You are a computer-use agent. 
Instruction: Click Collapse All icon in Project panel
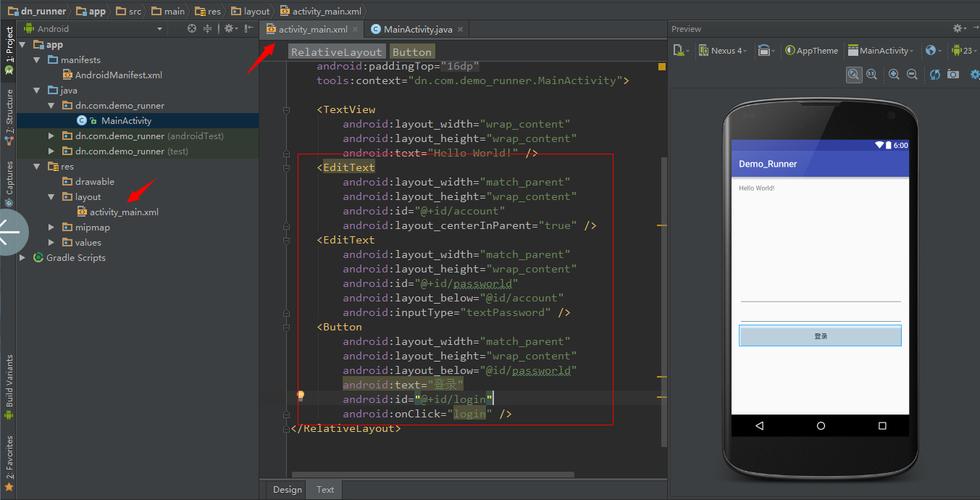click(x=208, y=29)
